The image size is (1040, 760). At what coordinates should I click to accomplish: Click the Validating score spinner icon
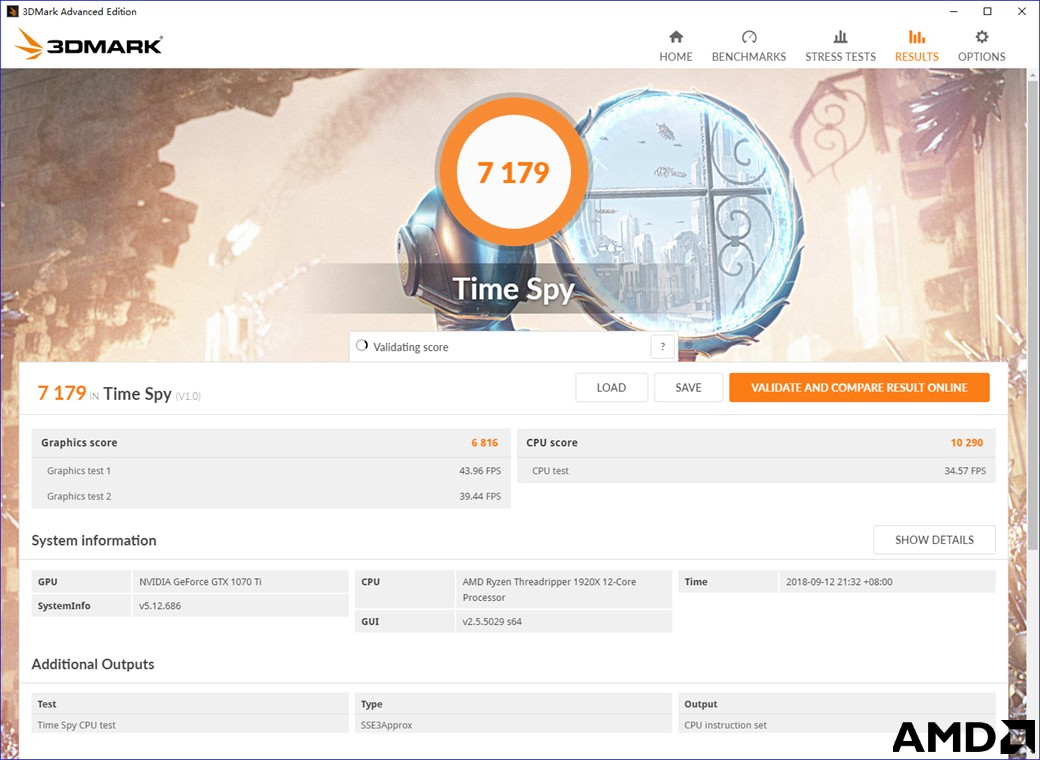(361, 346)
